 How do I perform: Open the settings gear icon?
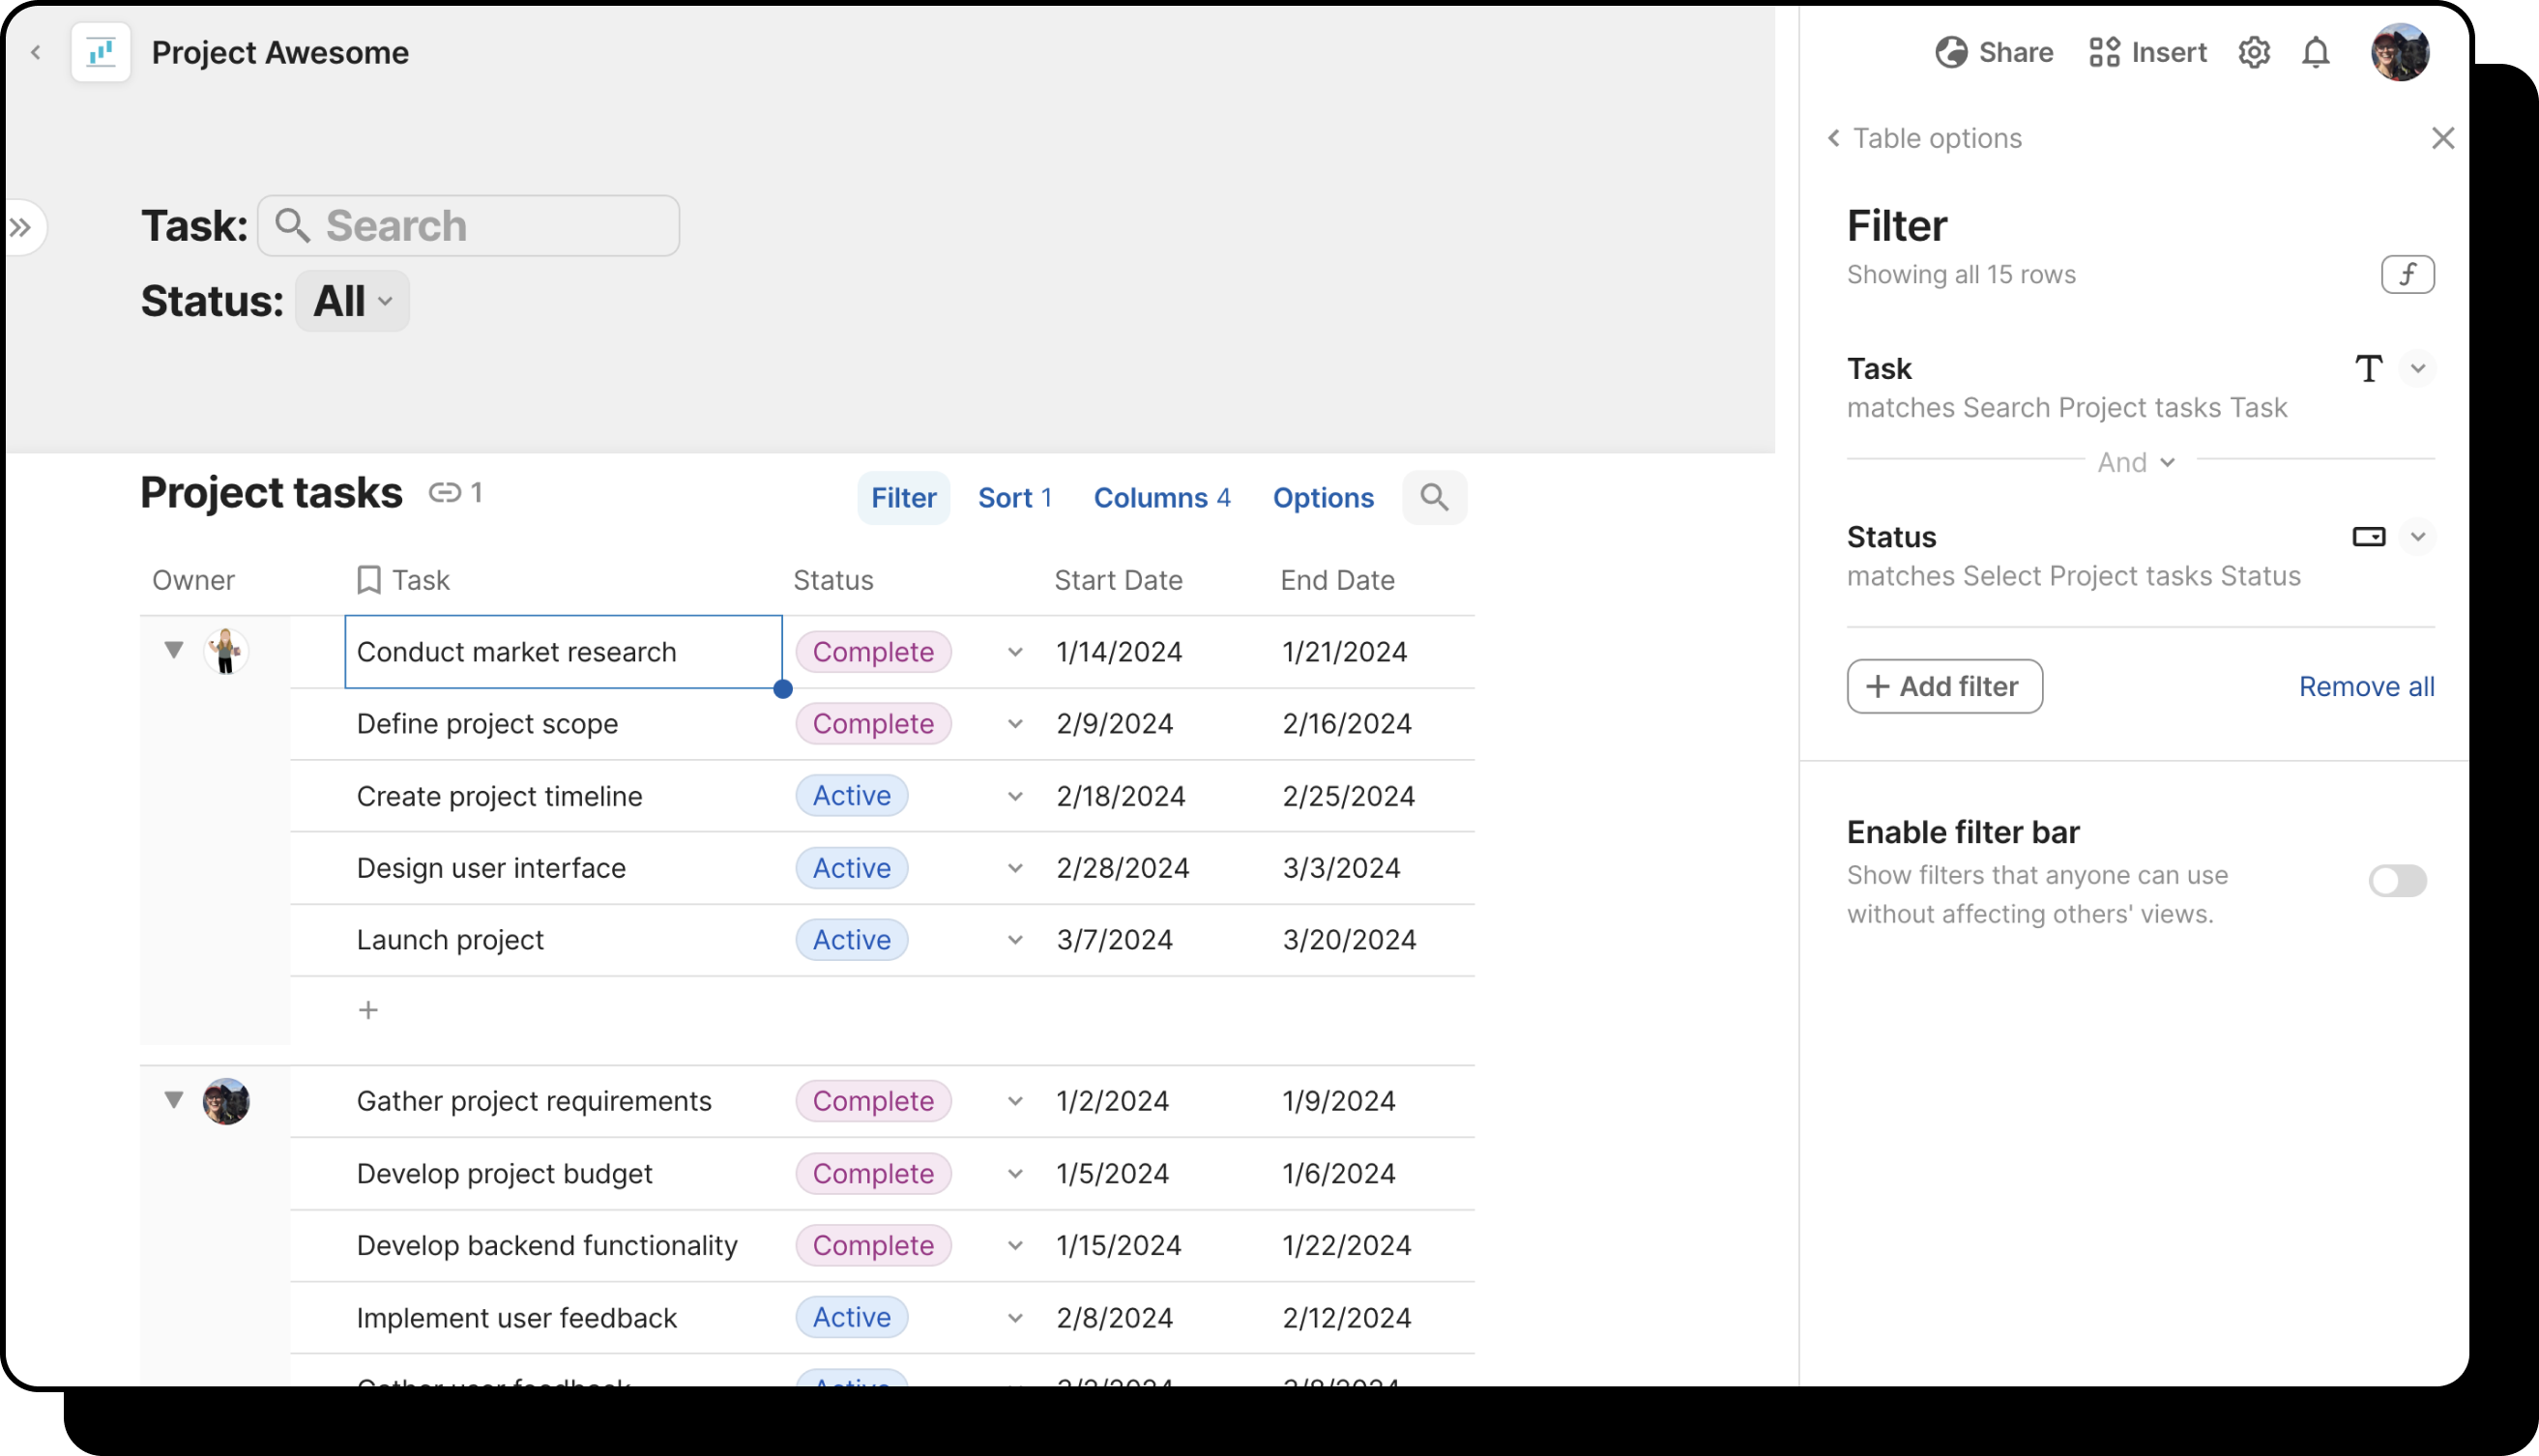[x=2254, y=52]
